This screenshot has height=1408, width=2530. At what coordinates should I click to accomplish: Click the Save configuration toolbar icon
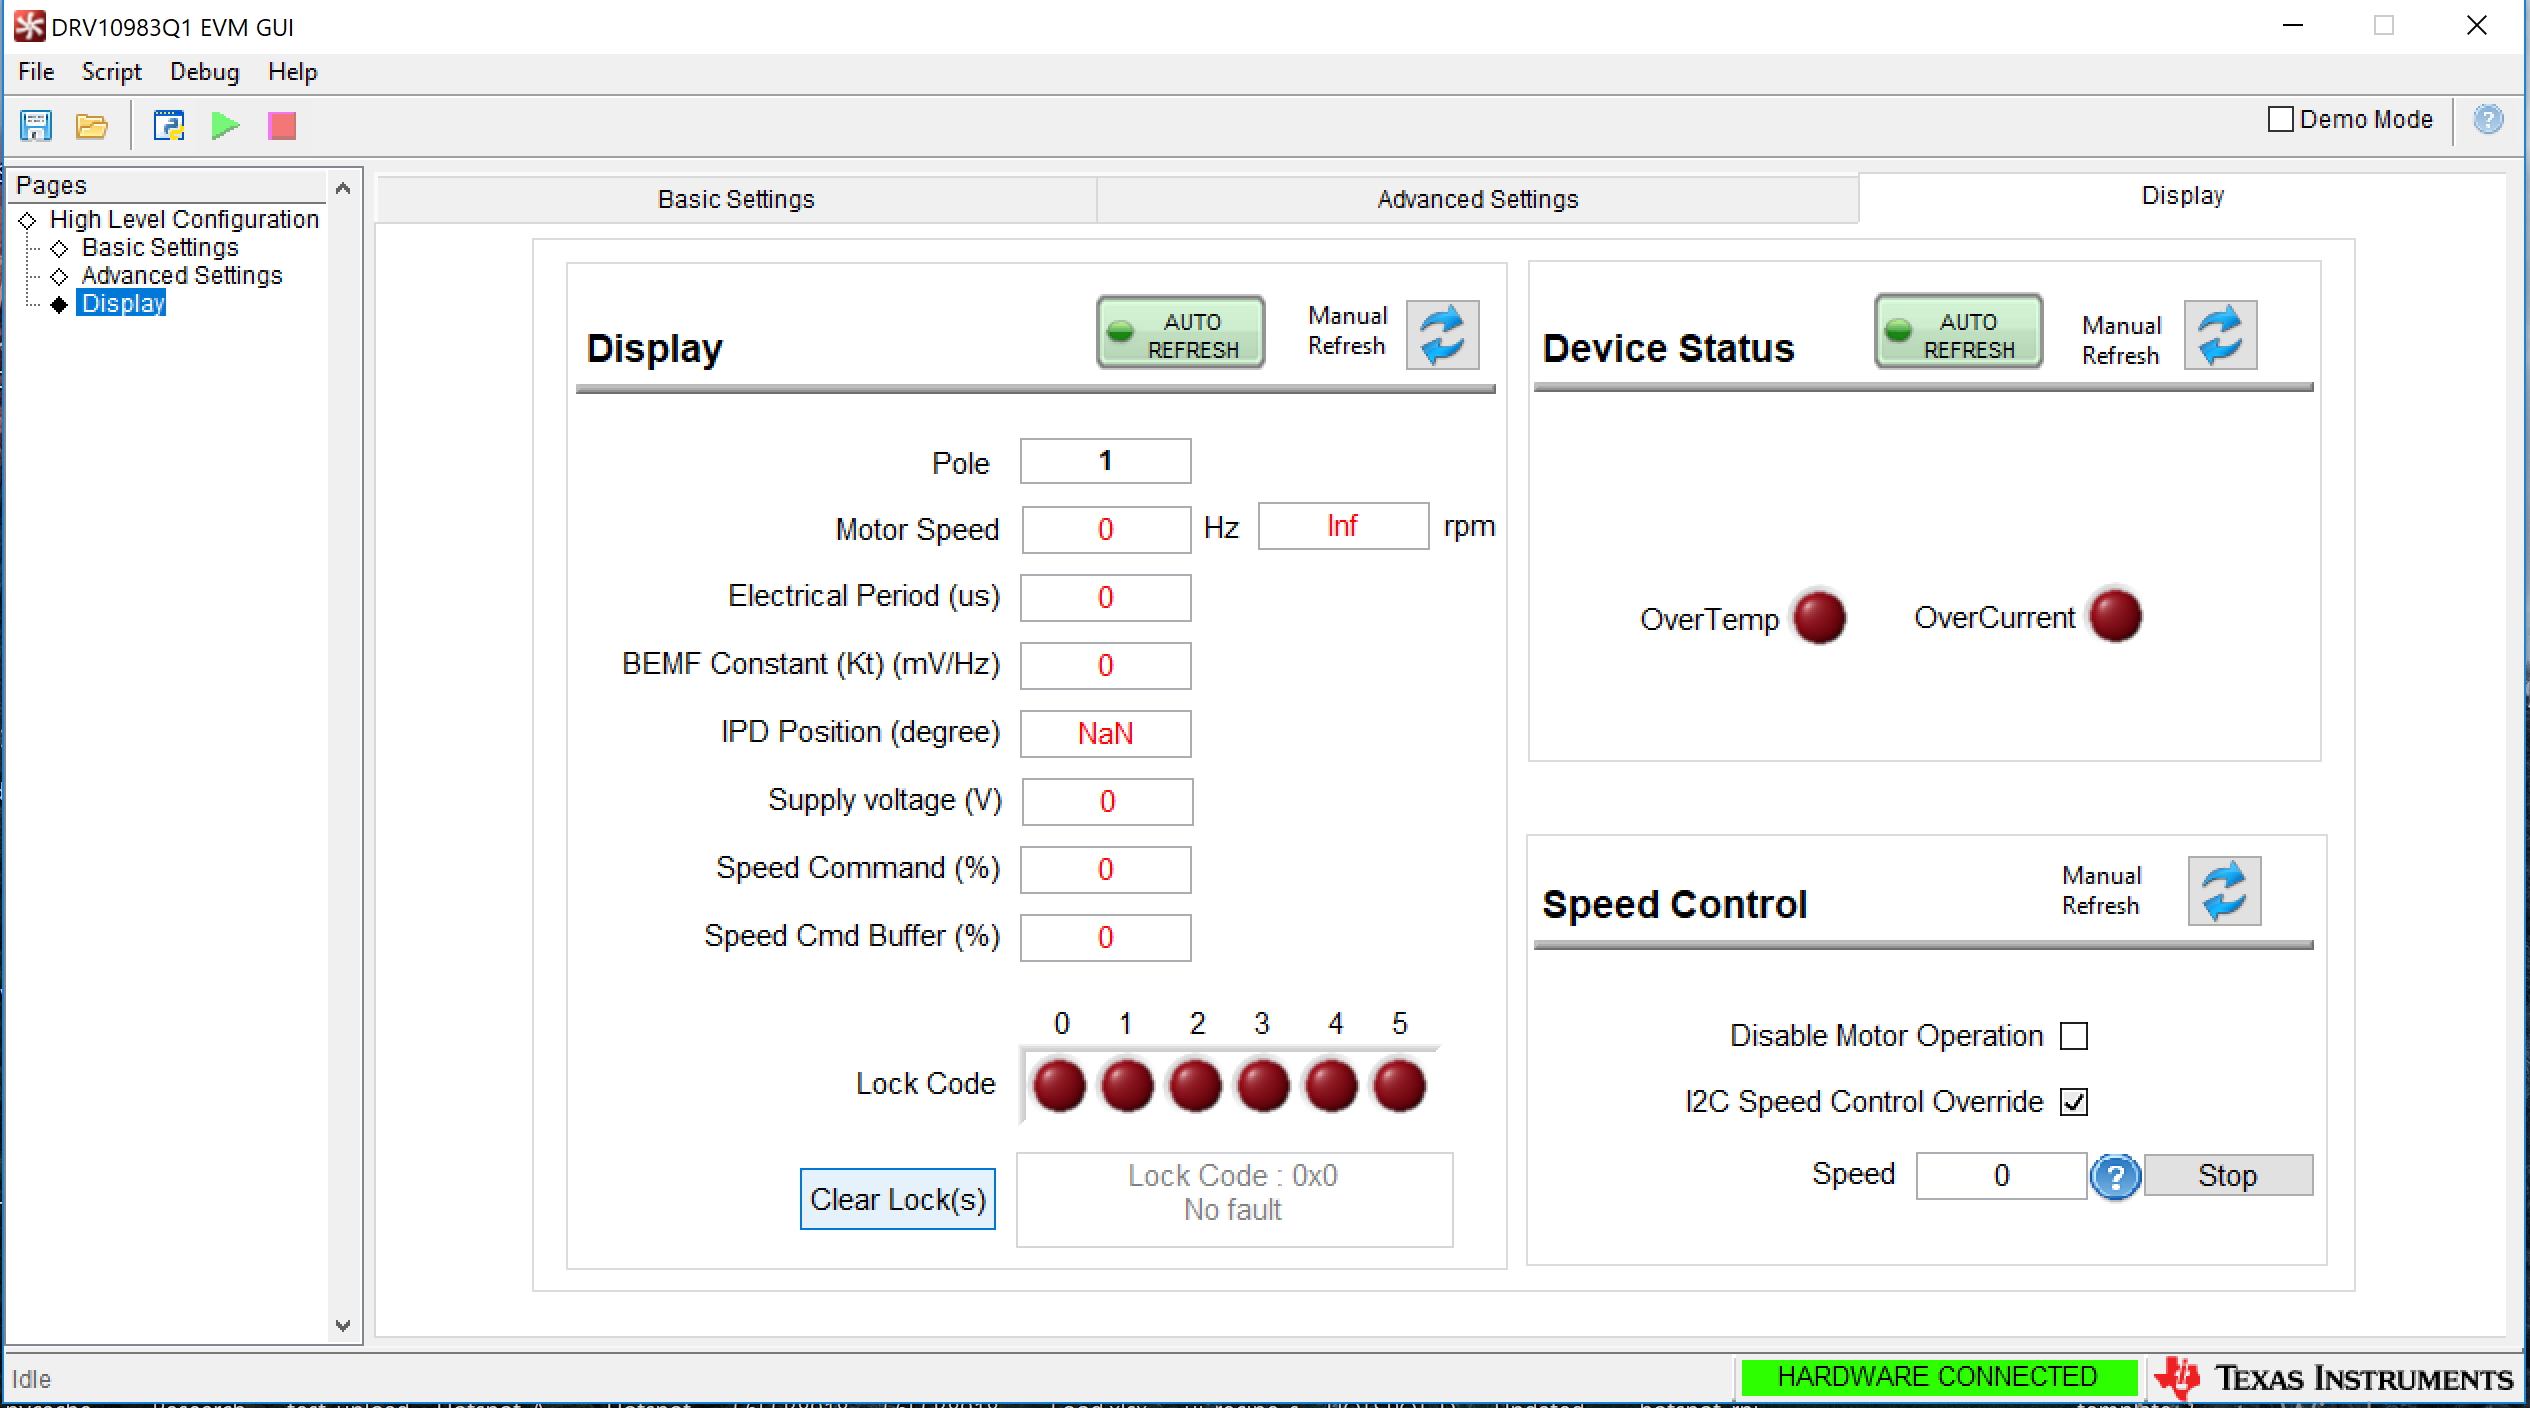pos(36,126)
